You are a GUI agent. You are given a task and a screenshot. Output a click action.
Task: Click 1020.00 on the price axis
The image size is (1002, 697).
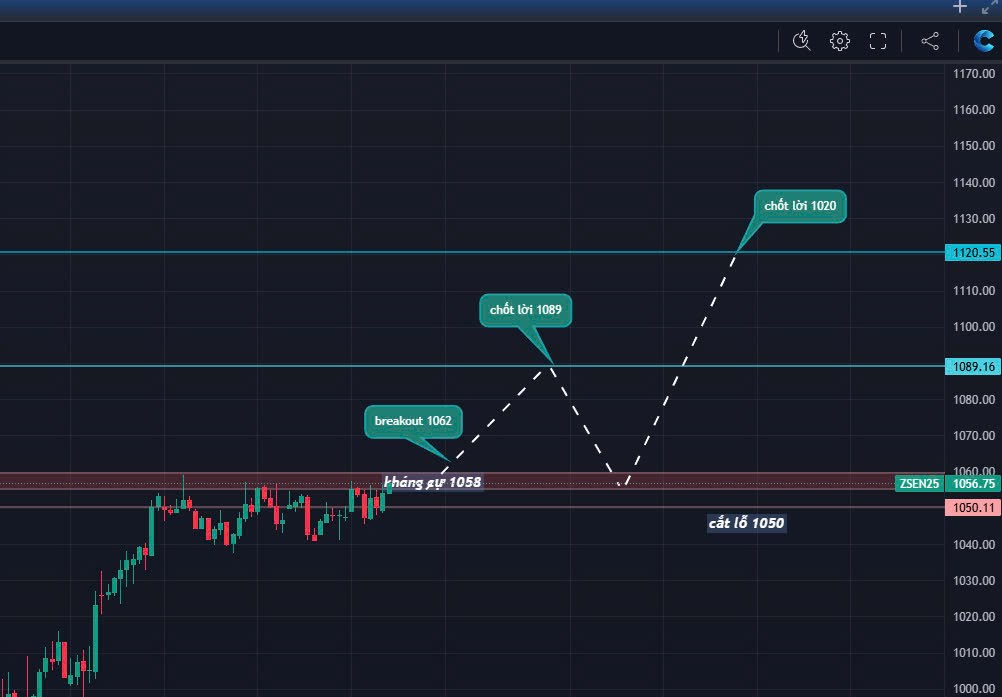point(974,617)
